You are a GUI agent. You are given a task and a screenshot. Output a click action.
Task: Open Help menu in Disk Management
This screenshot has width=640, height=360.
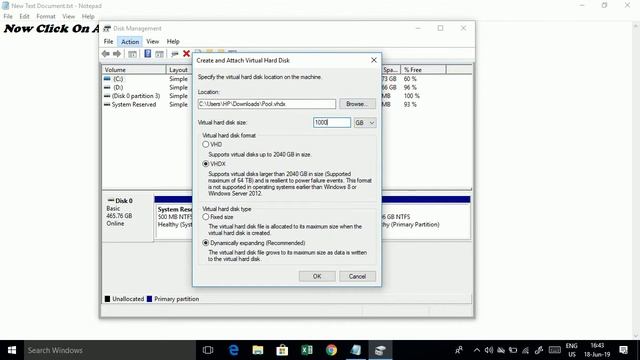[x=173, y=42]
